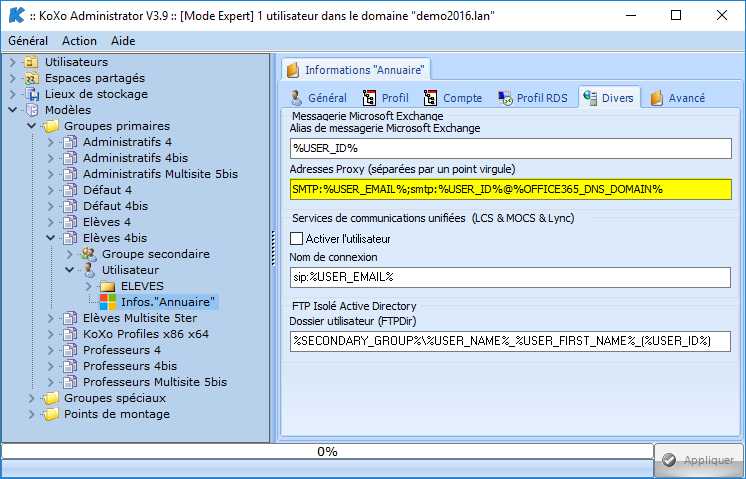This screenshot has height=479, width=746.
Task: Collapse the Modèles tree node
Action: 12,110
